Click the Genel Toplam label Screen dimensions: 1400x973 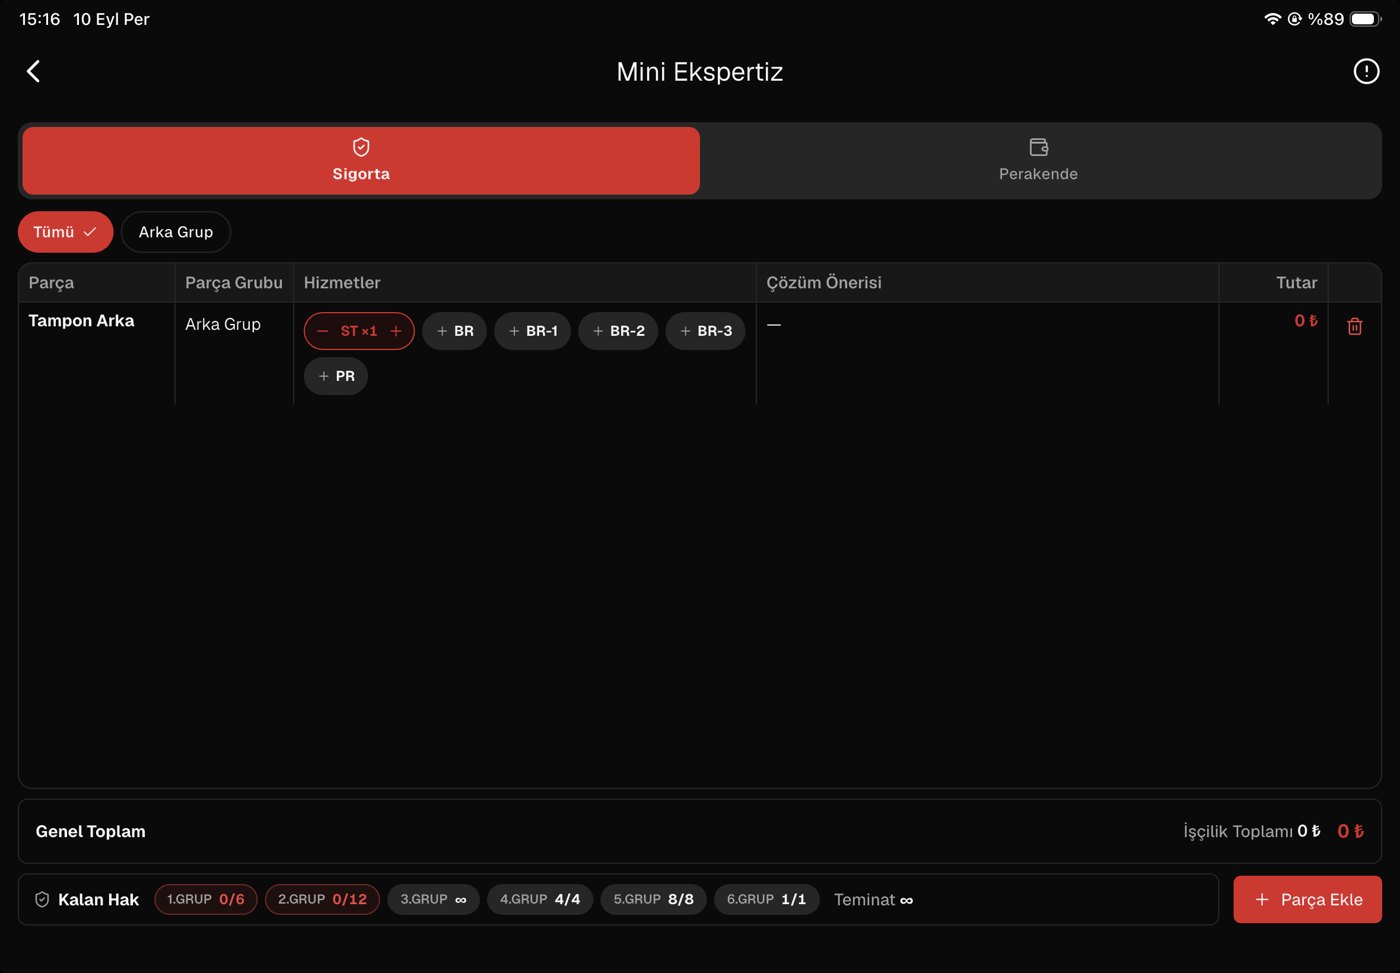(x=91, y=831)
